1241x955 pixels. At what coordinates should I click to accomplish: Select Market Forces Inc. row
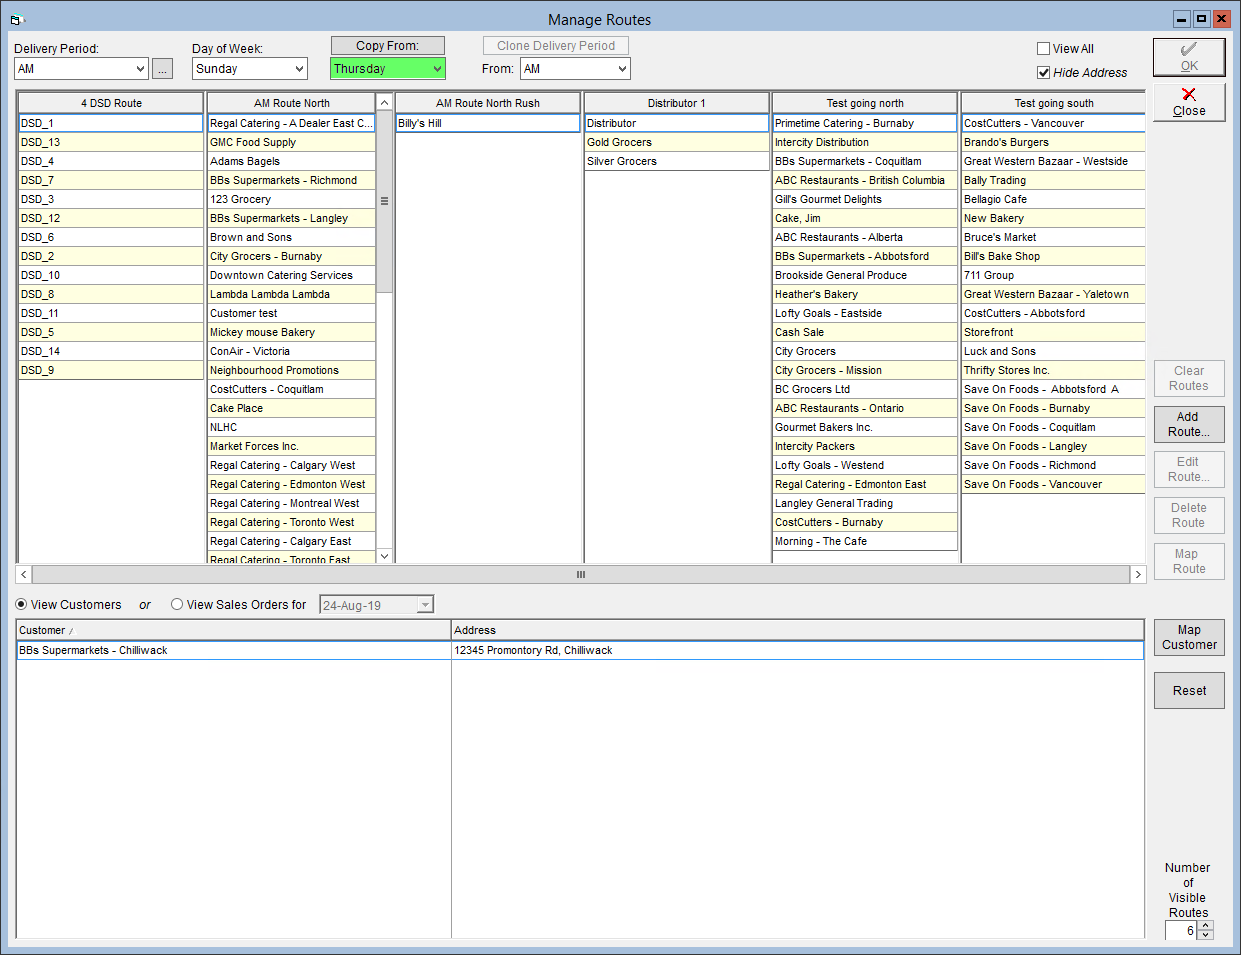click(291, 446)
